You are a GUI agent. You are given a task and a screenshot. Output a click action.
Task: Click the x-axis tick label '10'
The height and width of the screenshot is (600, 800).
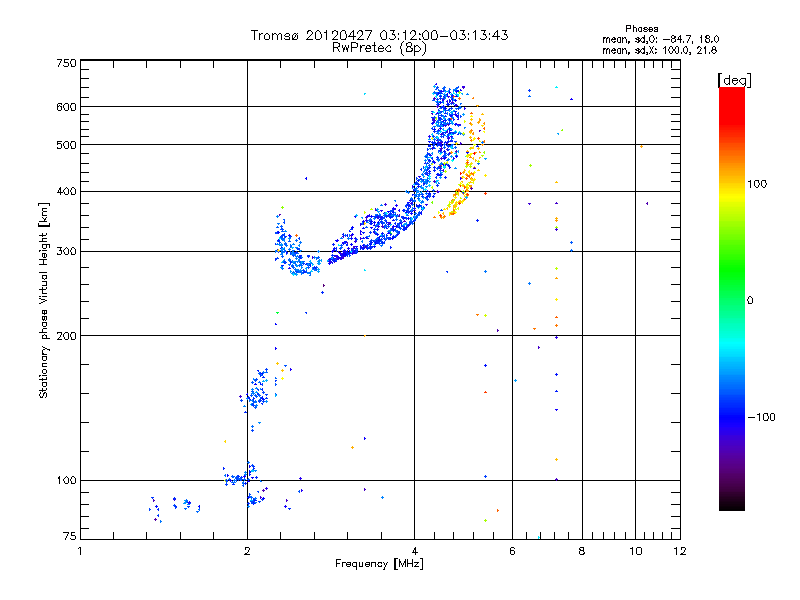tap(635, 551)
